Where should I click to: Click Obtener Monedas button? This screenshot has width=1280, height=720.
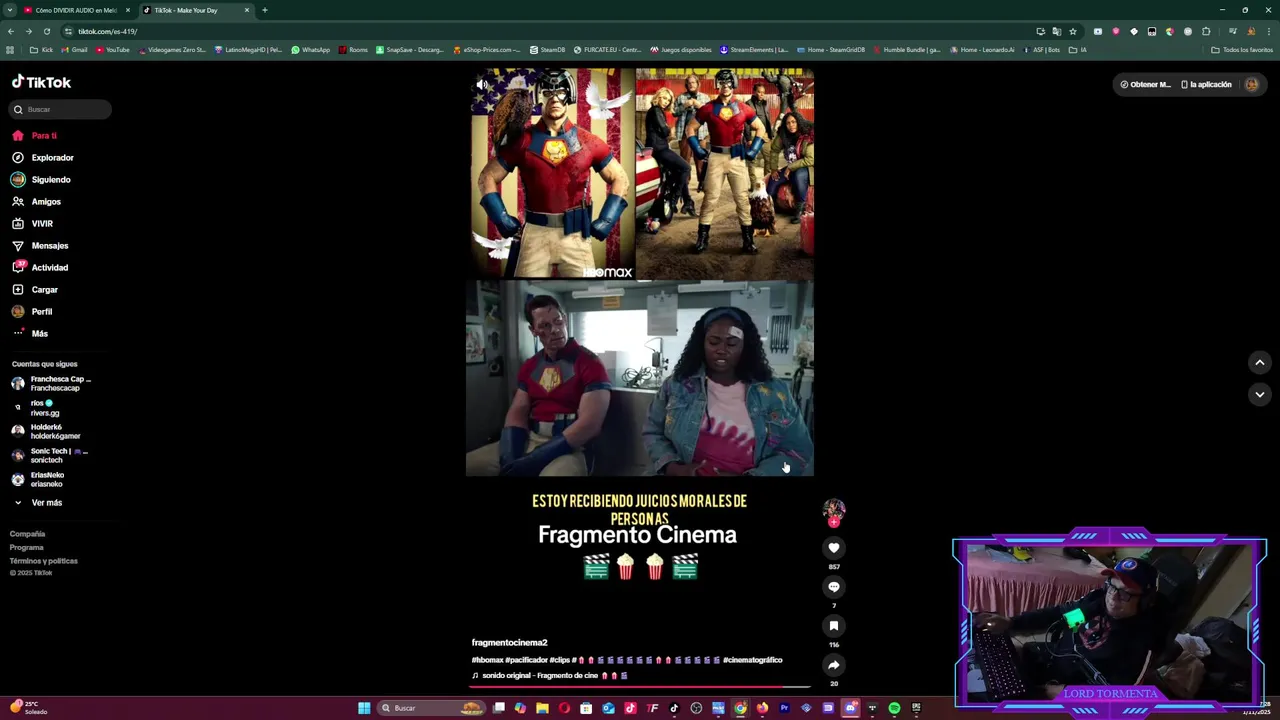[1145, 85]
